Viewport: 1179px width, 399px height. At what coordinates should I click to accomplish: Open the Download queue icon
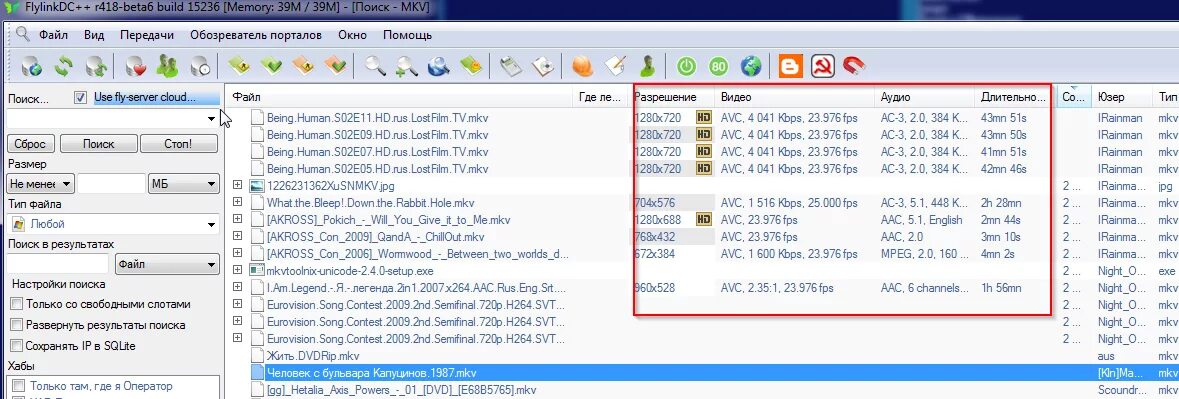tap(240, 67)
